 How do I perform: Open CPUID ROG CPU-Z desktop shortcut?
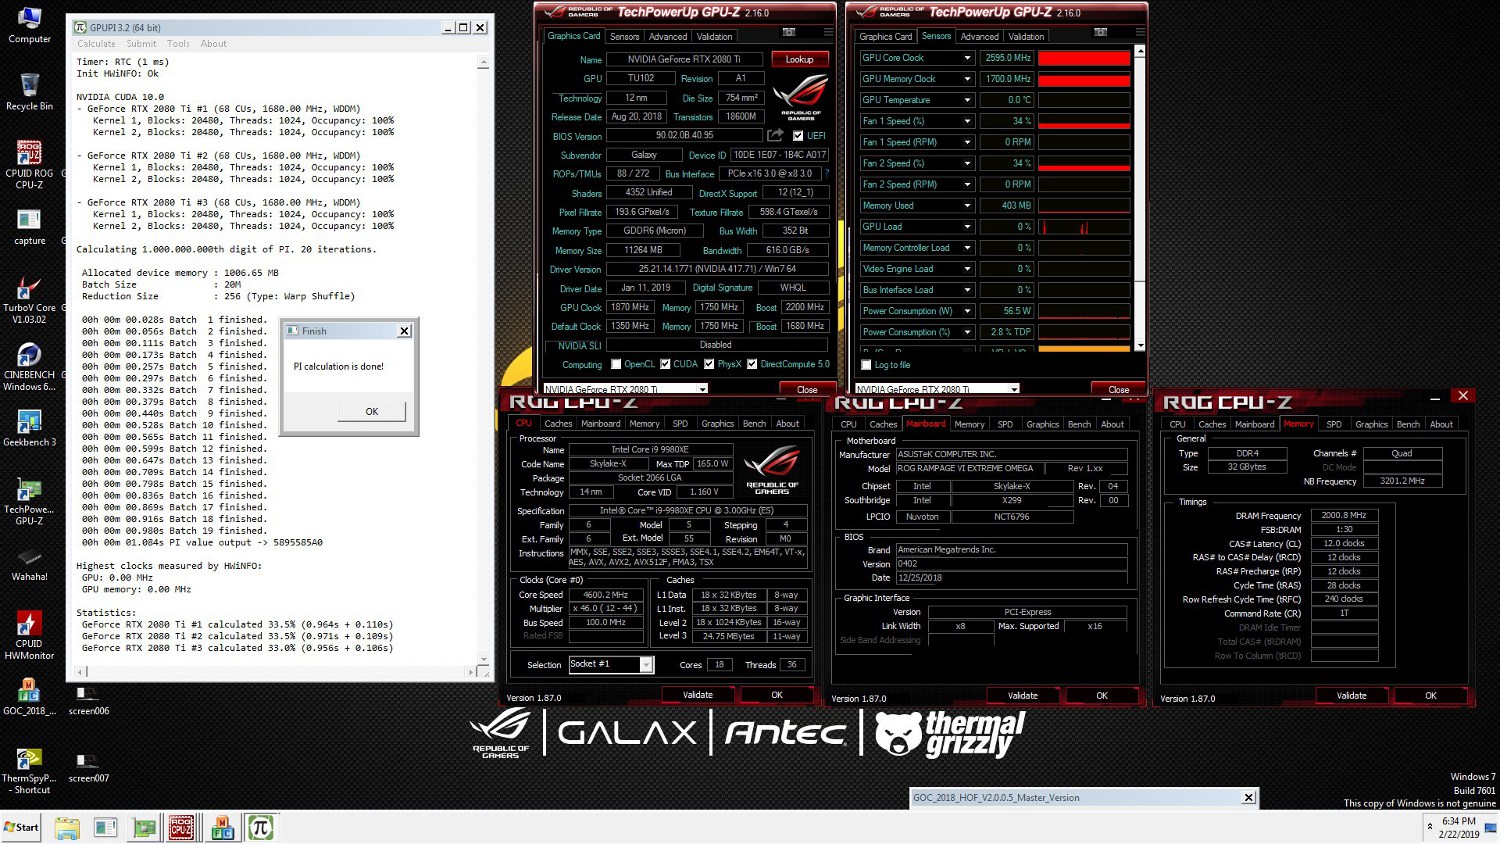[29, 165]
